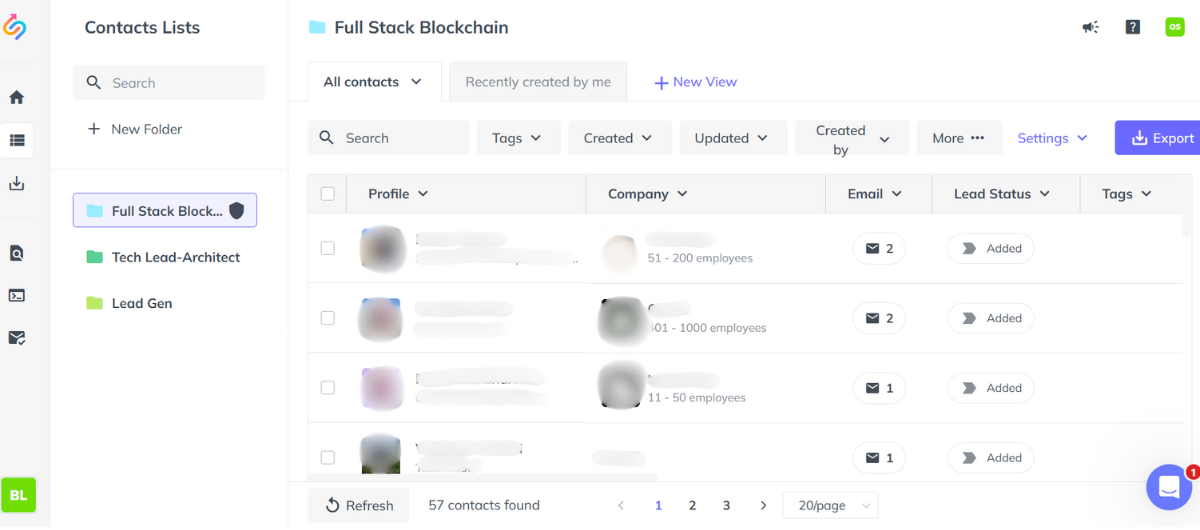The image size is (1200, 530).
Task: Click the Refresh button
Action: tap(359, 505)
